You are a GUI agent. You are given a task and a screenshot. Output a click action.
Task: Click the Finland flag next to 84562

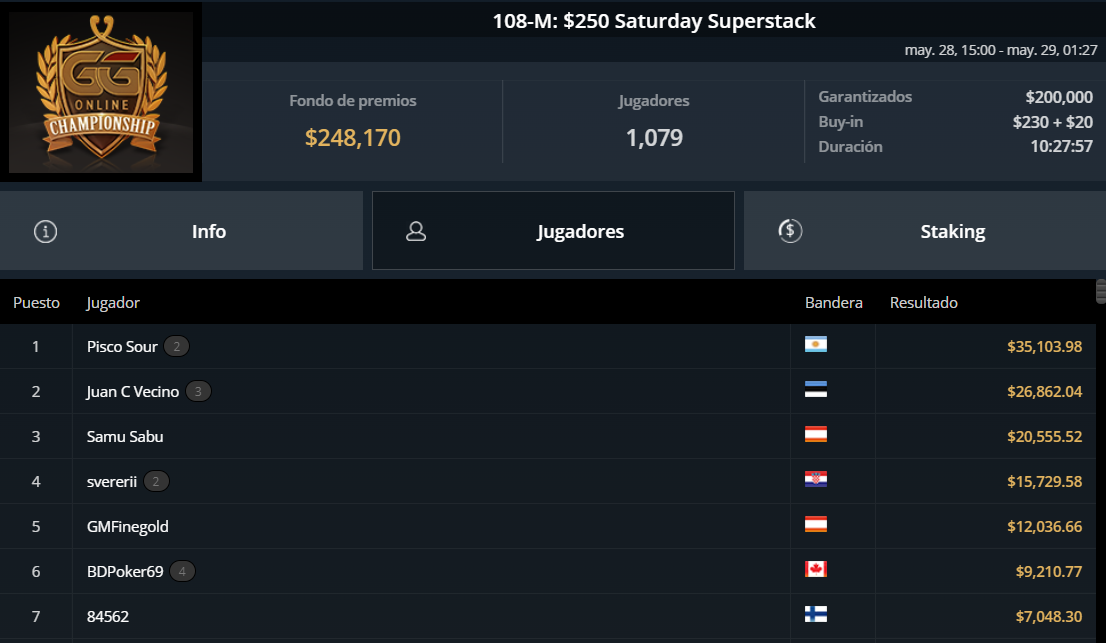point(815,615)
